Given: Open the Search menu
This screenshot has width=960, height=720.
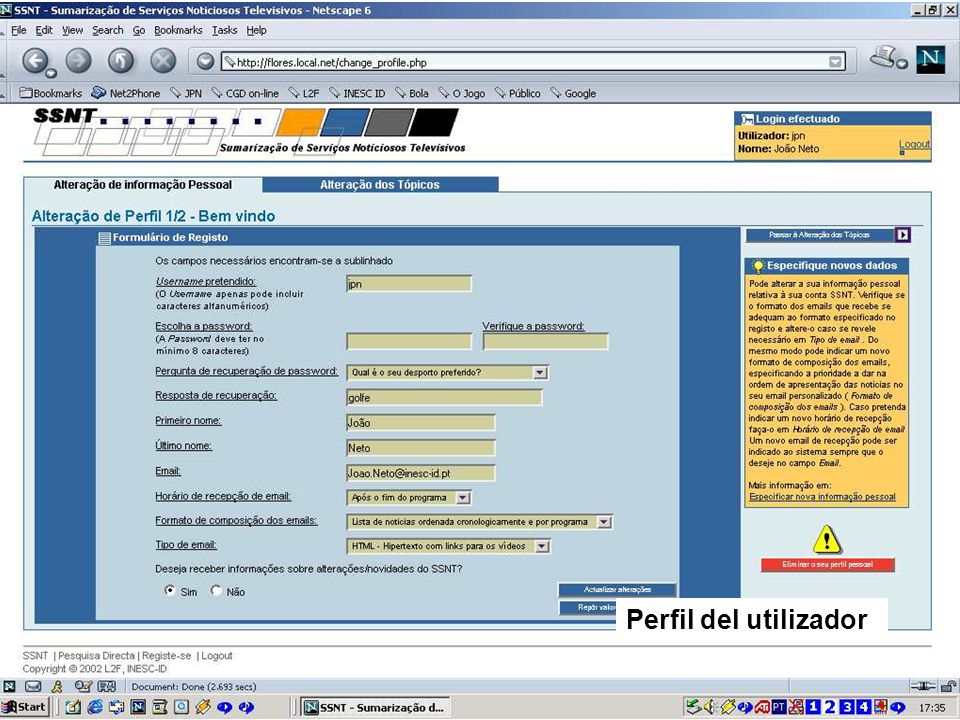Looking at the screenshot, I should pyautogui.click(x=108, y=30).
